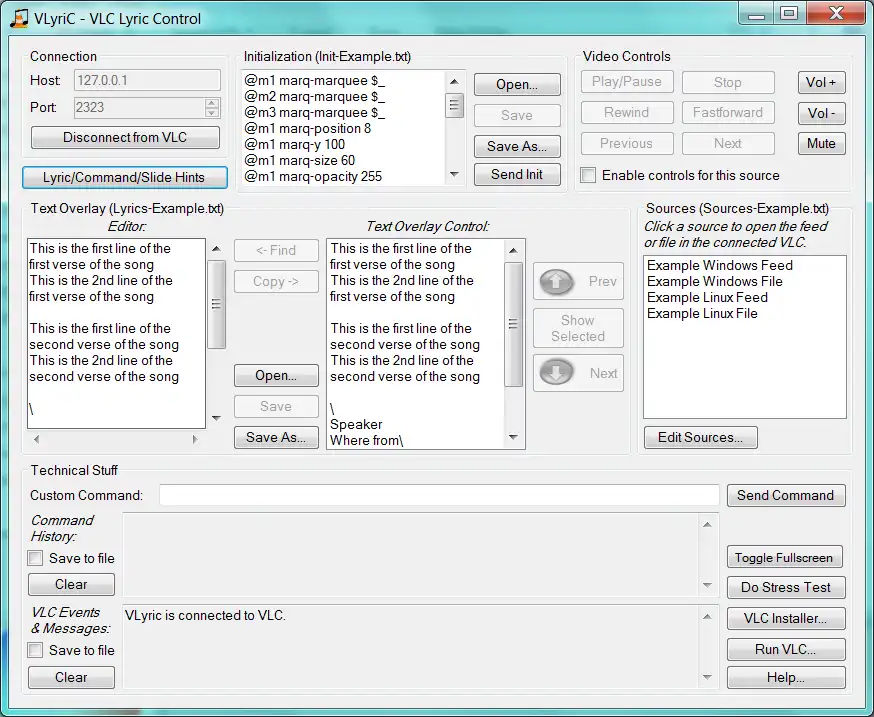The width and height of the screenshot is (874, 717).
Task: Click the Fastforward button
Action: [728, 113]
